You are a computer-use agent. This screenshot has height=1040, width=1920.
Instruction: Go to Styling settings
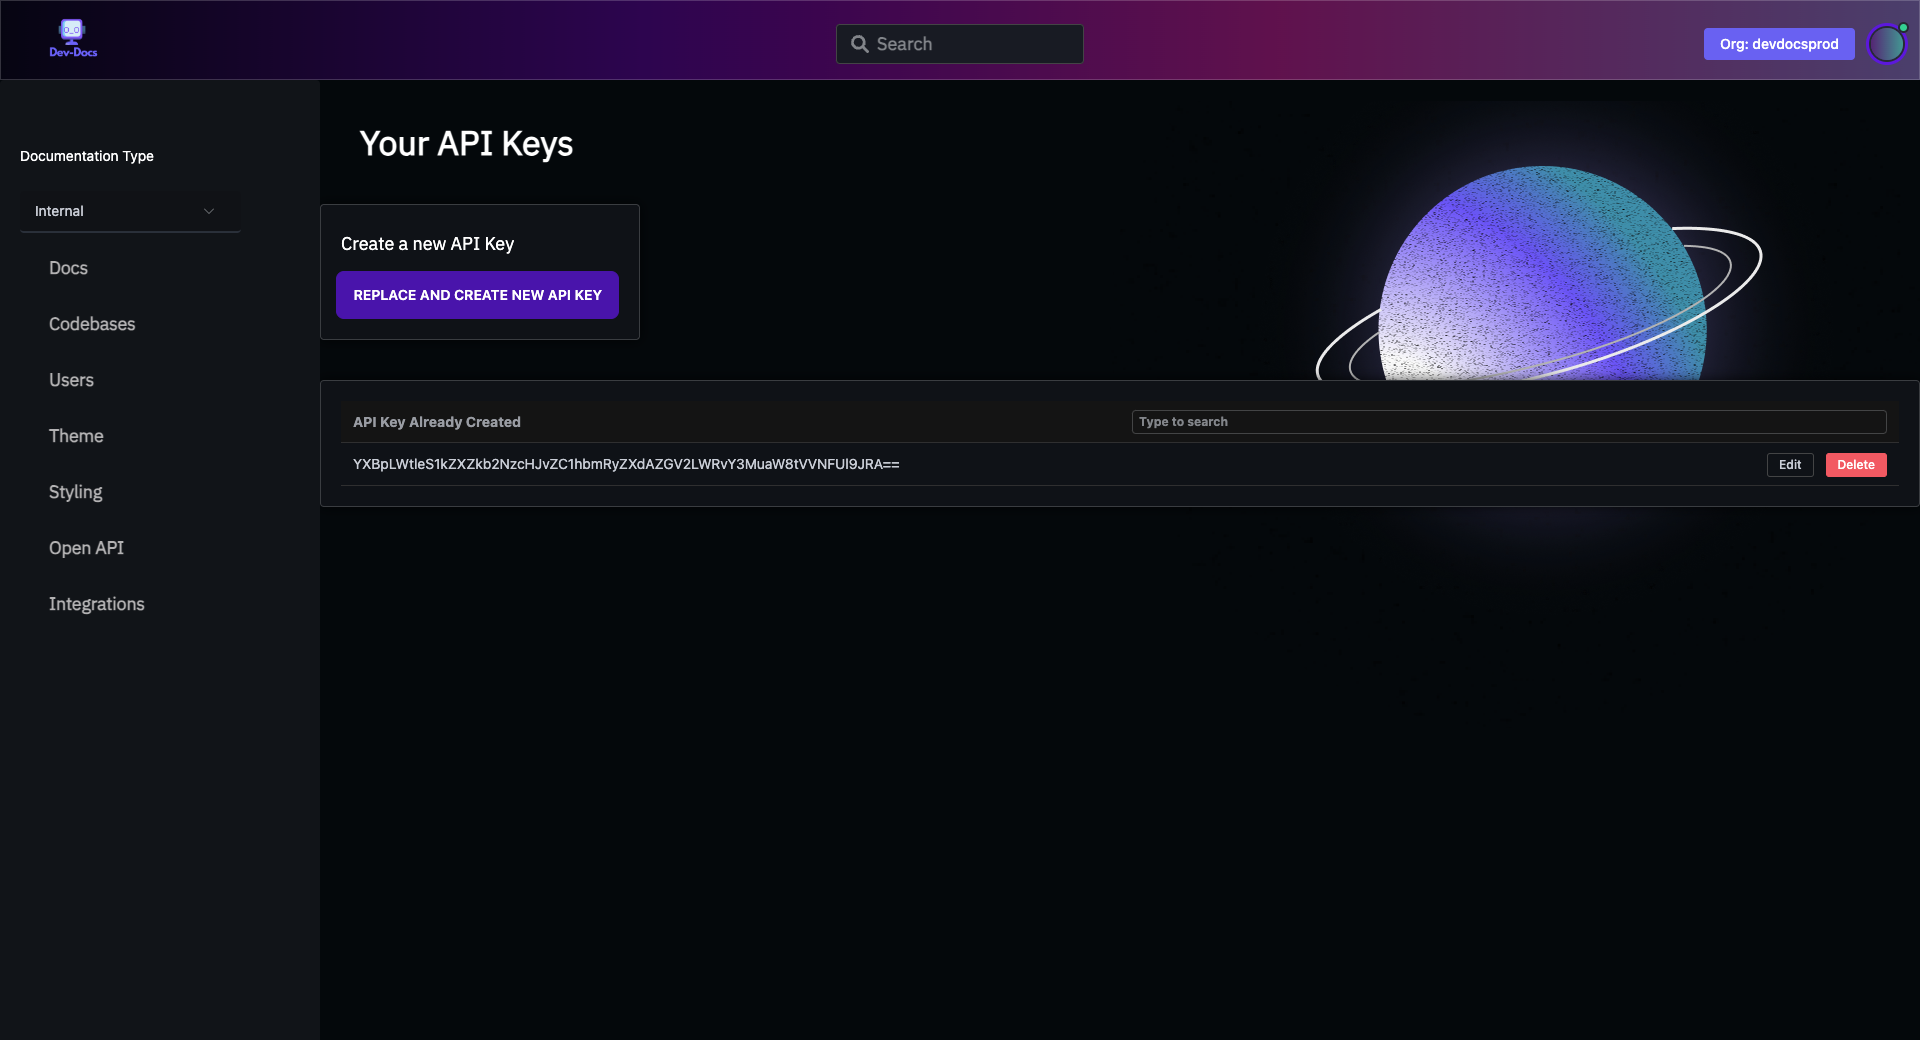tap(75, 492)
